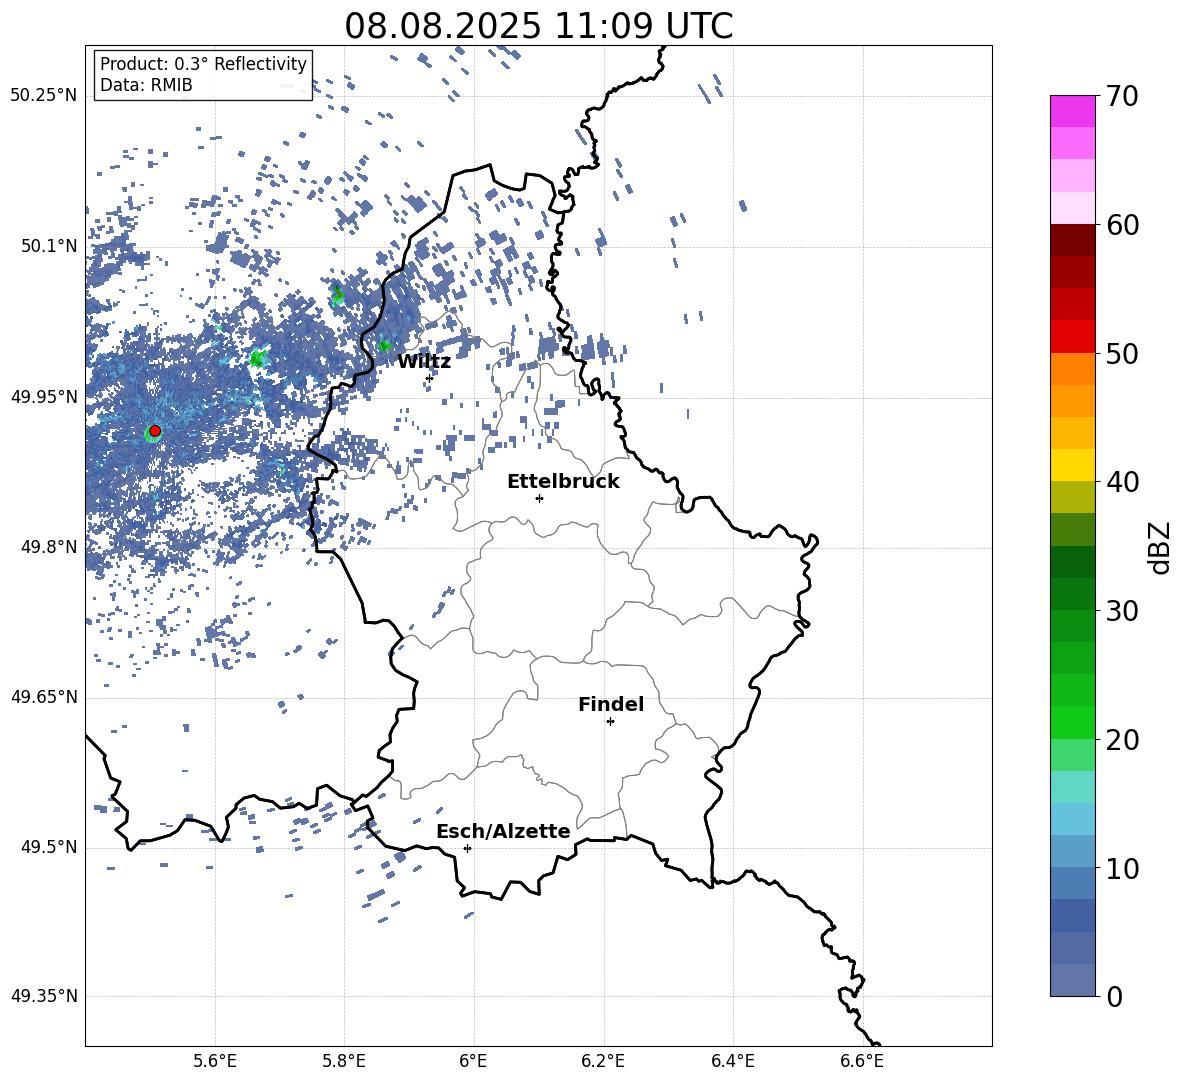
Task: Pick the yellow swatch just above 40 dBZ
Action: [1072, 465]
